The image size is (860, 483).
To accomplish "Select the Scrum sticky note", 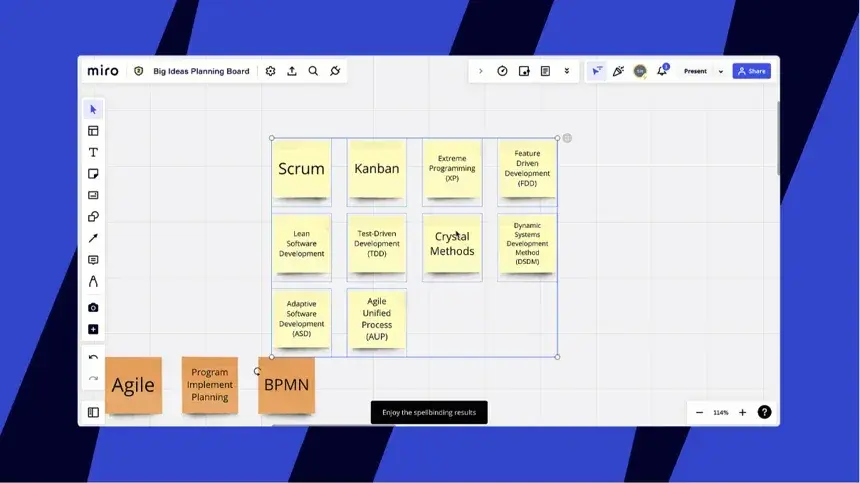I will tap(302, 169).
